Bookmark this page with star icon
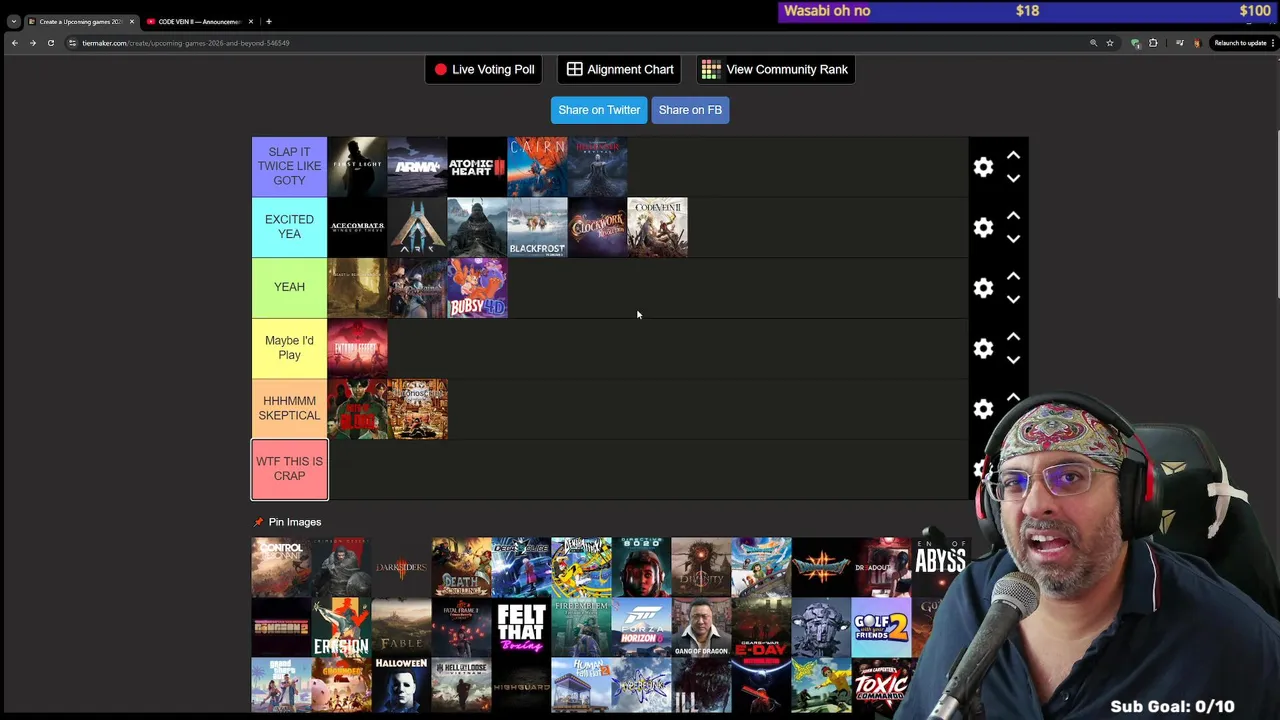 tap(1109, 43)
